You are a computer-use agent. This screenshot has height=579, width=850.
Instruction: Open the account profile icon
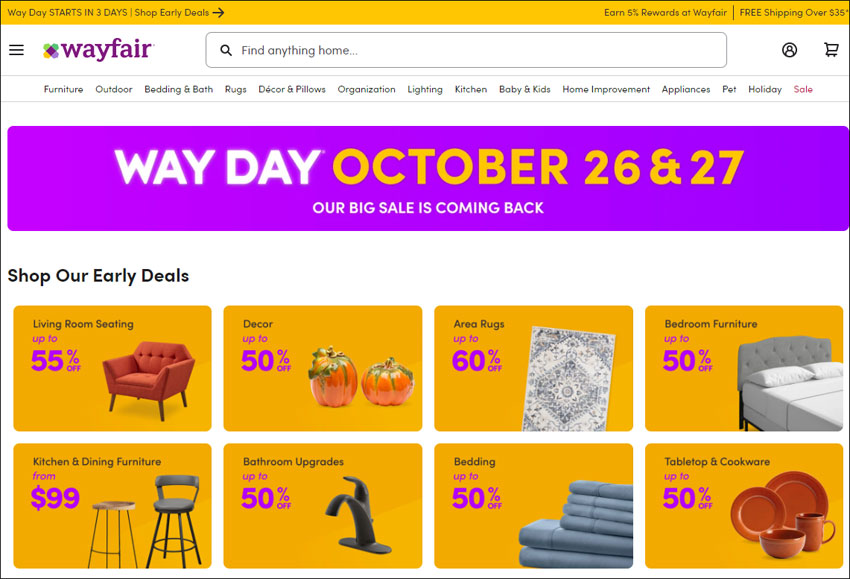[x=789, y=50]
